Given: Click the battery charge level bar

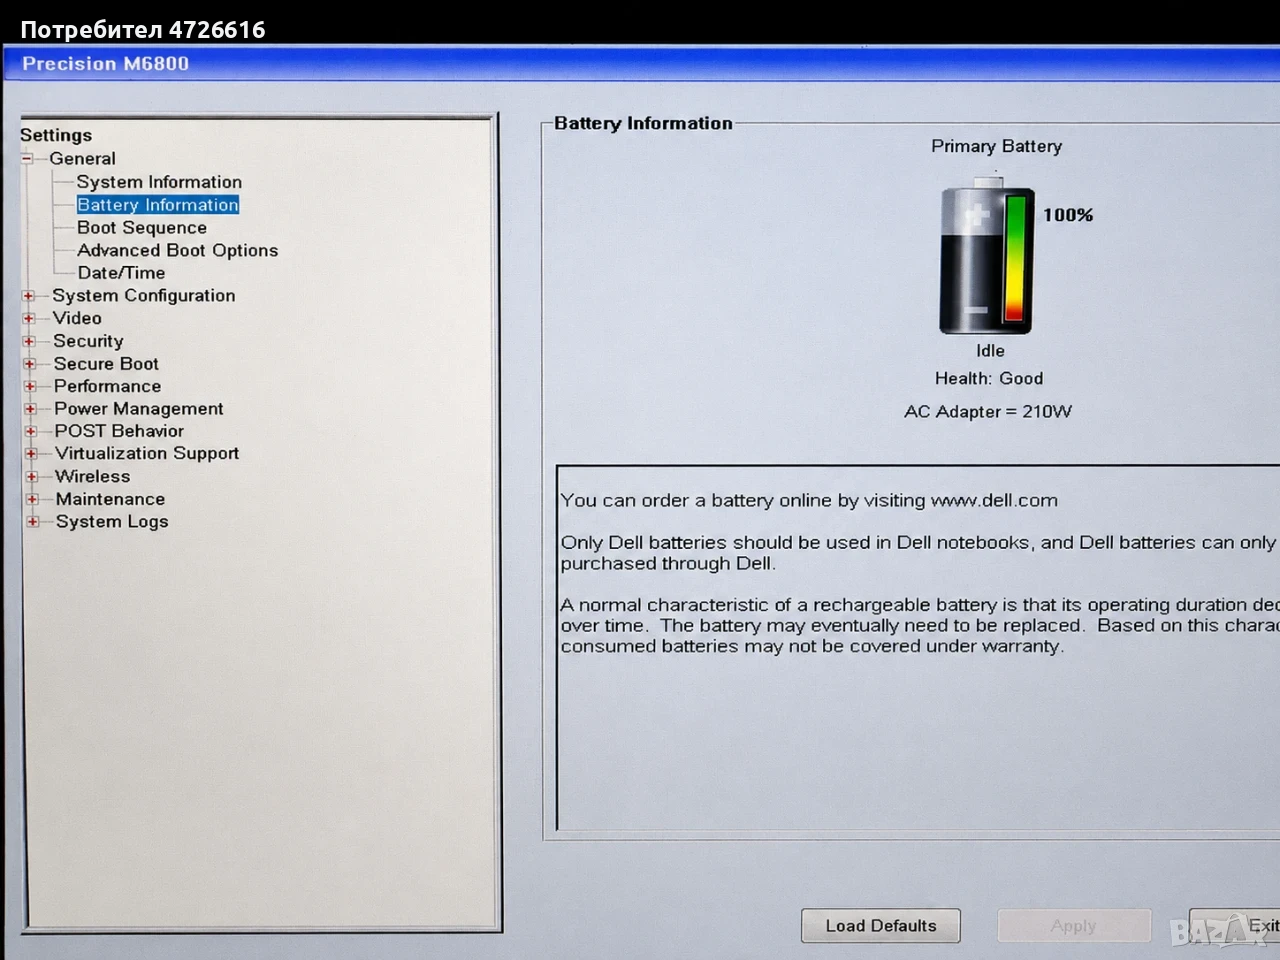Looking at the screenshot, I should click(1016, 258).
